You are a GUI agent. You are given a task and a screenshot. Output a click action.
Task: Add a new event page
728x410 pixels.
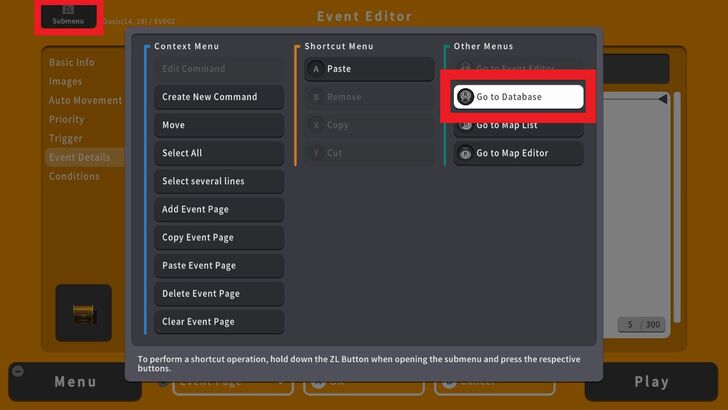(x=218, y=209)
